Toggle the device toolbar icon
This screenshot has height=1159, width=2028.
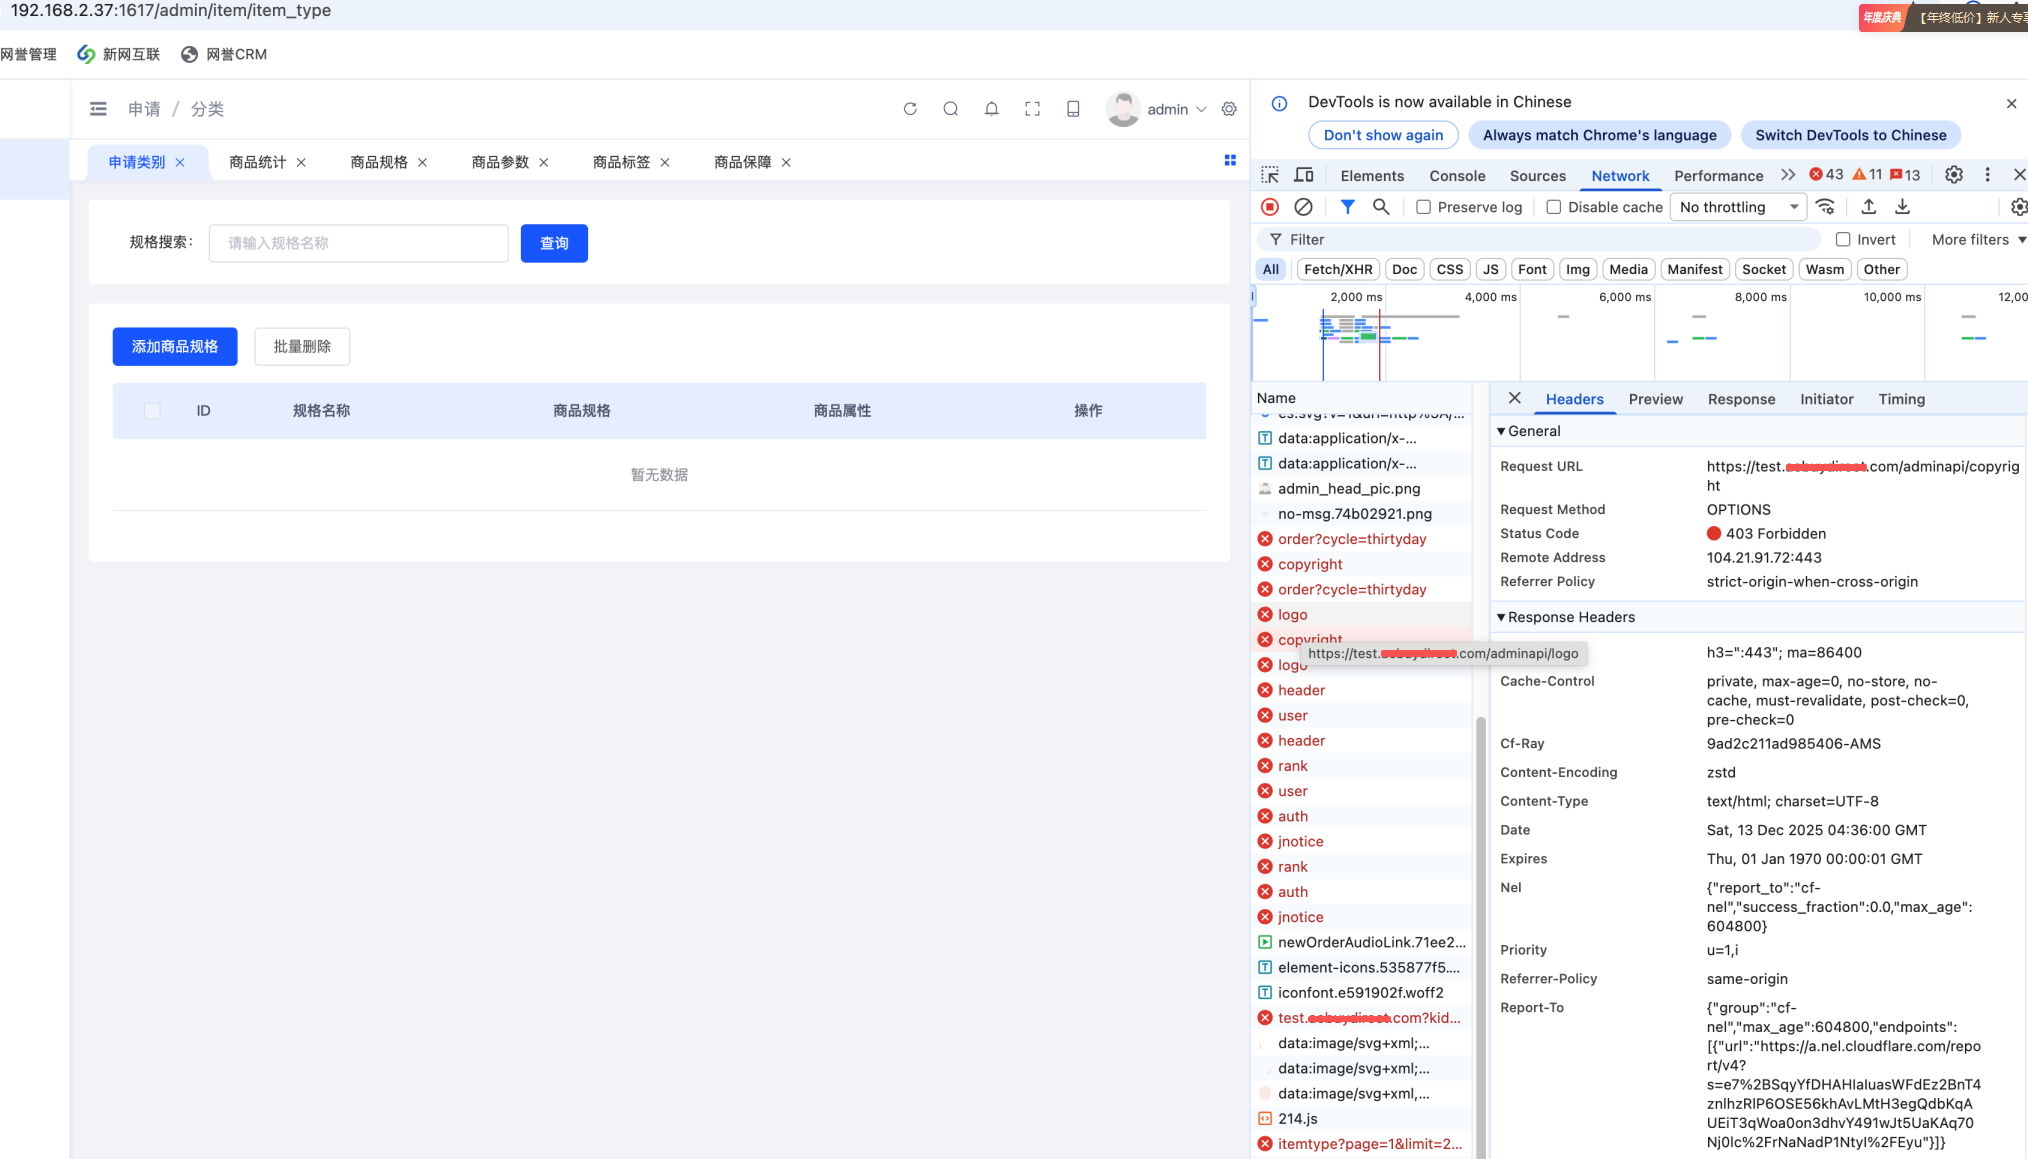(1304, 175)
